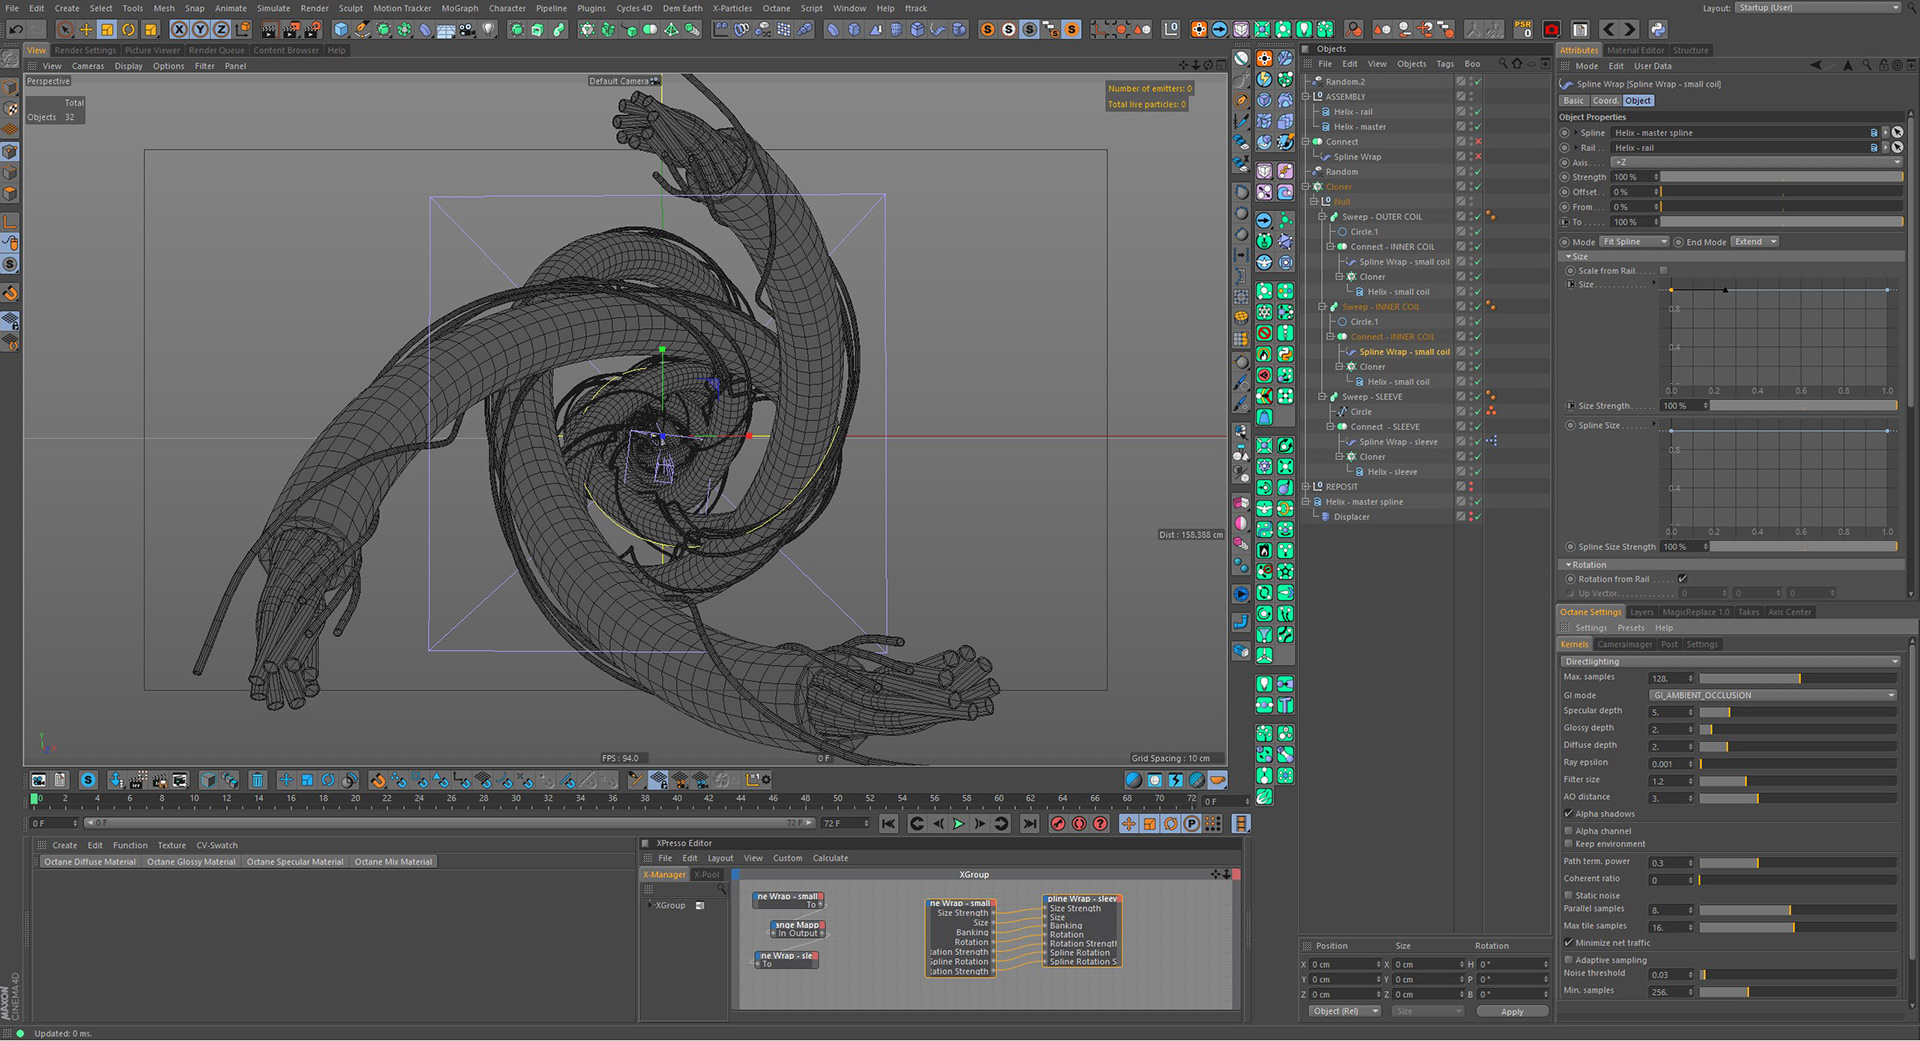This screenshot has height=1041, width=1920.
Task: Expand the REPOSIT null object
Action: (x=1306, y=487)
